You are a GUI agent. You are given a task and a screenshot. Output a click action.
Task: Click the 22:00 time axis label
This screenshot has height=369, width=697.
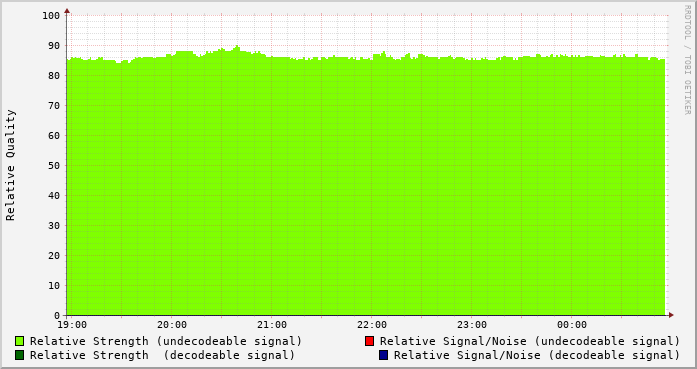[372, 325]
